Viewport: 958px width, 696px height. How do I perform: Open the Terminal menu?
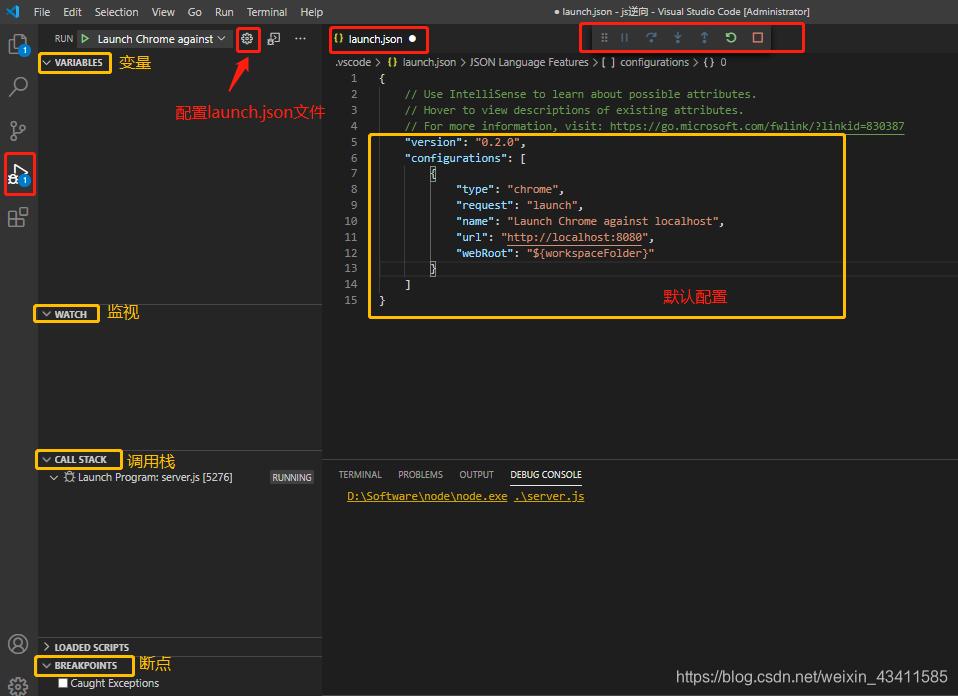pyautogui.click(x=267, y=12)
